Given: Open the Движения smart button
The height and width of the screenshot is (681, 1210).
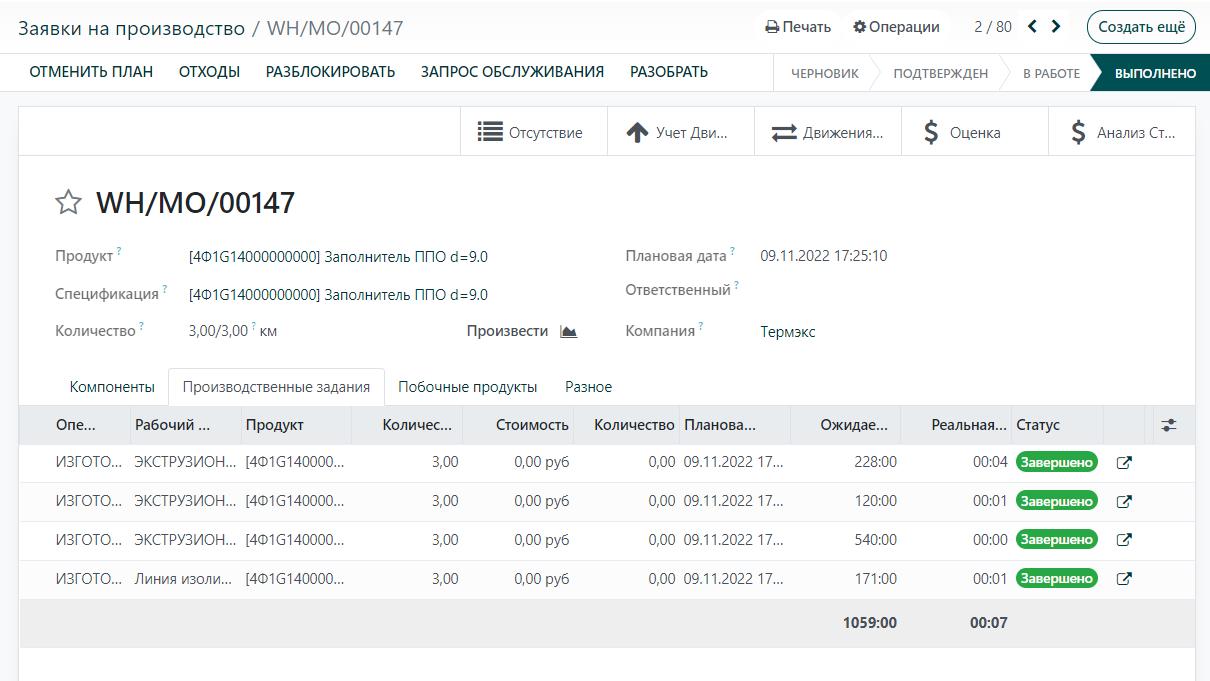Looking at the screenshot, I should 828,132.
